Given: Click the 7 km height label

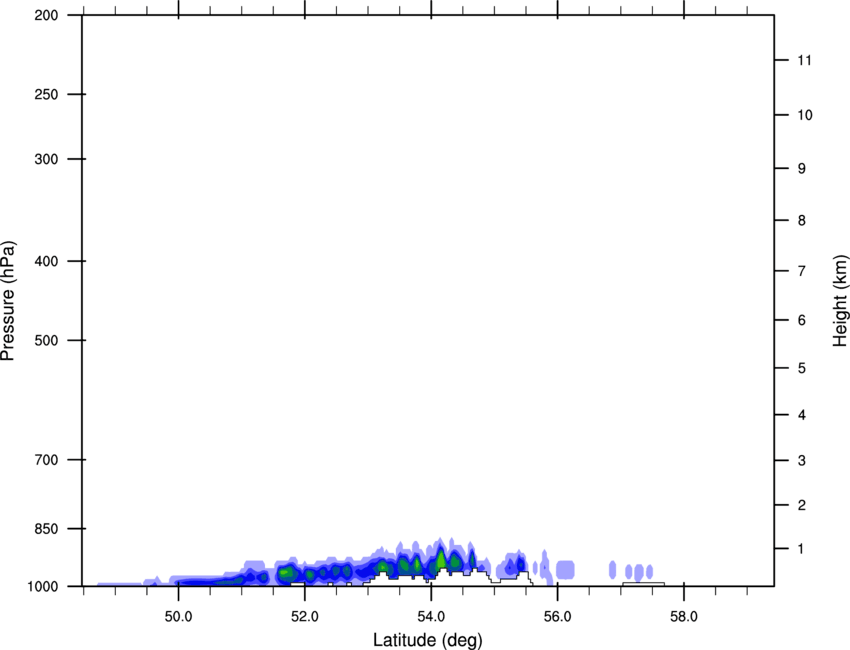Looking at the screenshot, I should click(802, 271).
